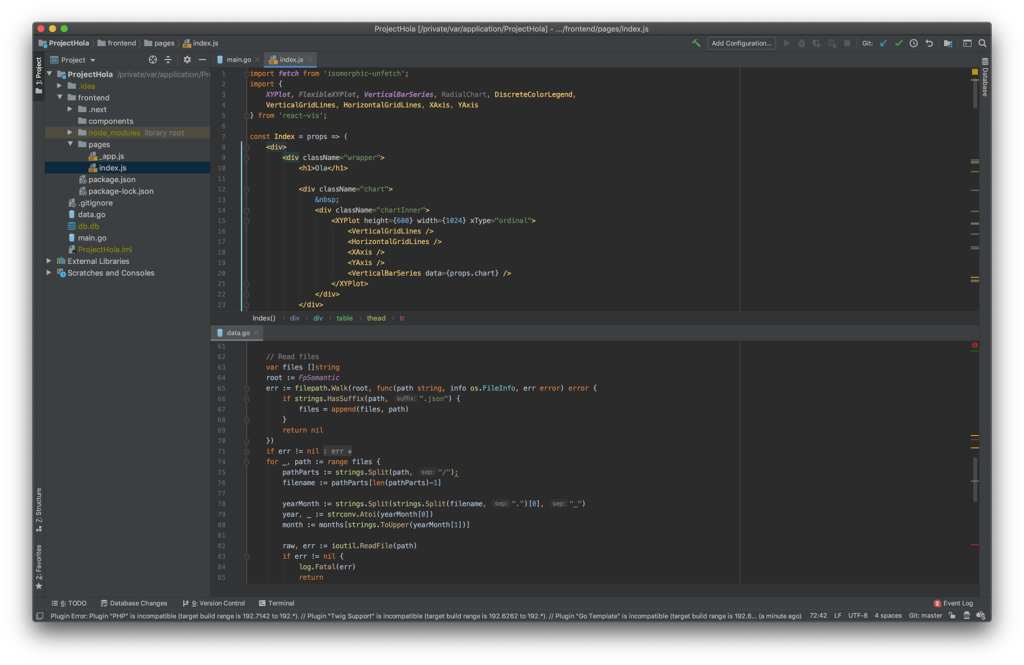This screenshot has width=1024, height=665.
Task: Expand the .idea folder
Action: pos(59,86)
